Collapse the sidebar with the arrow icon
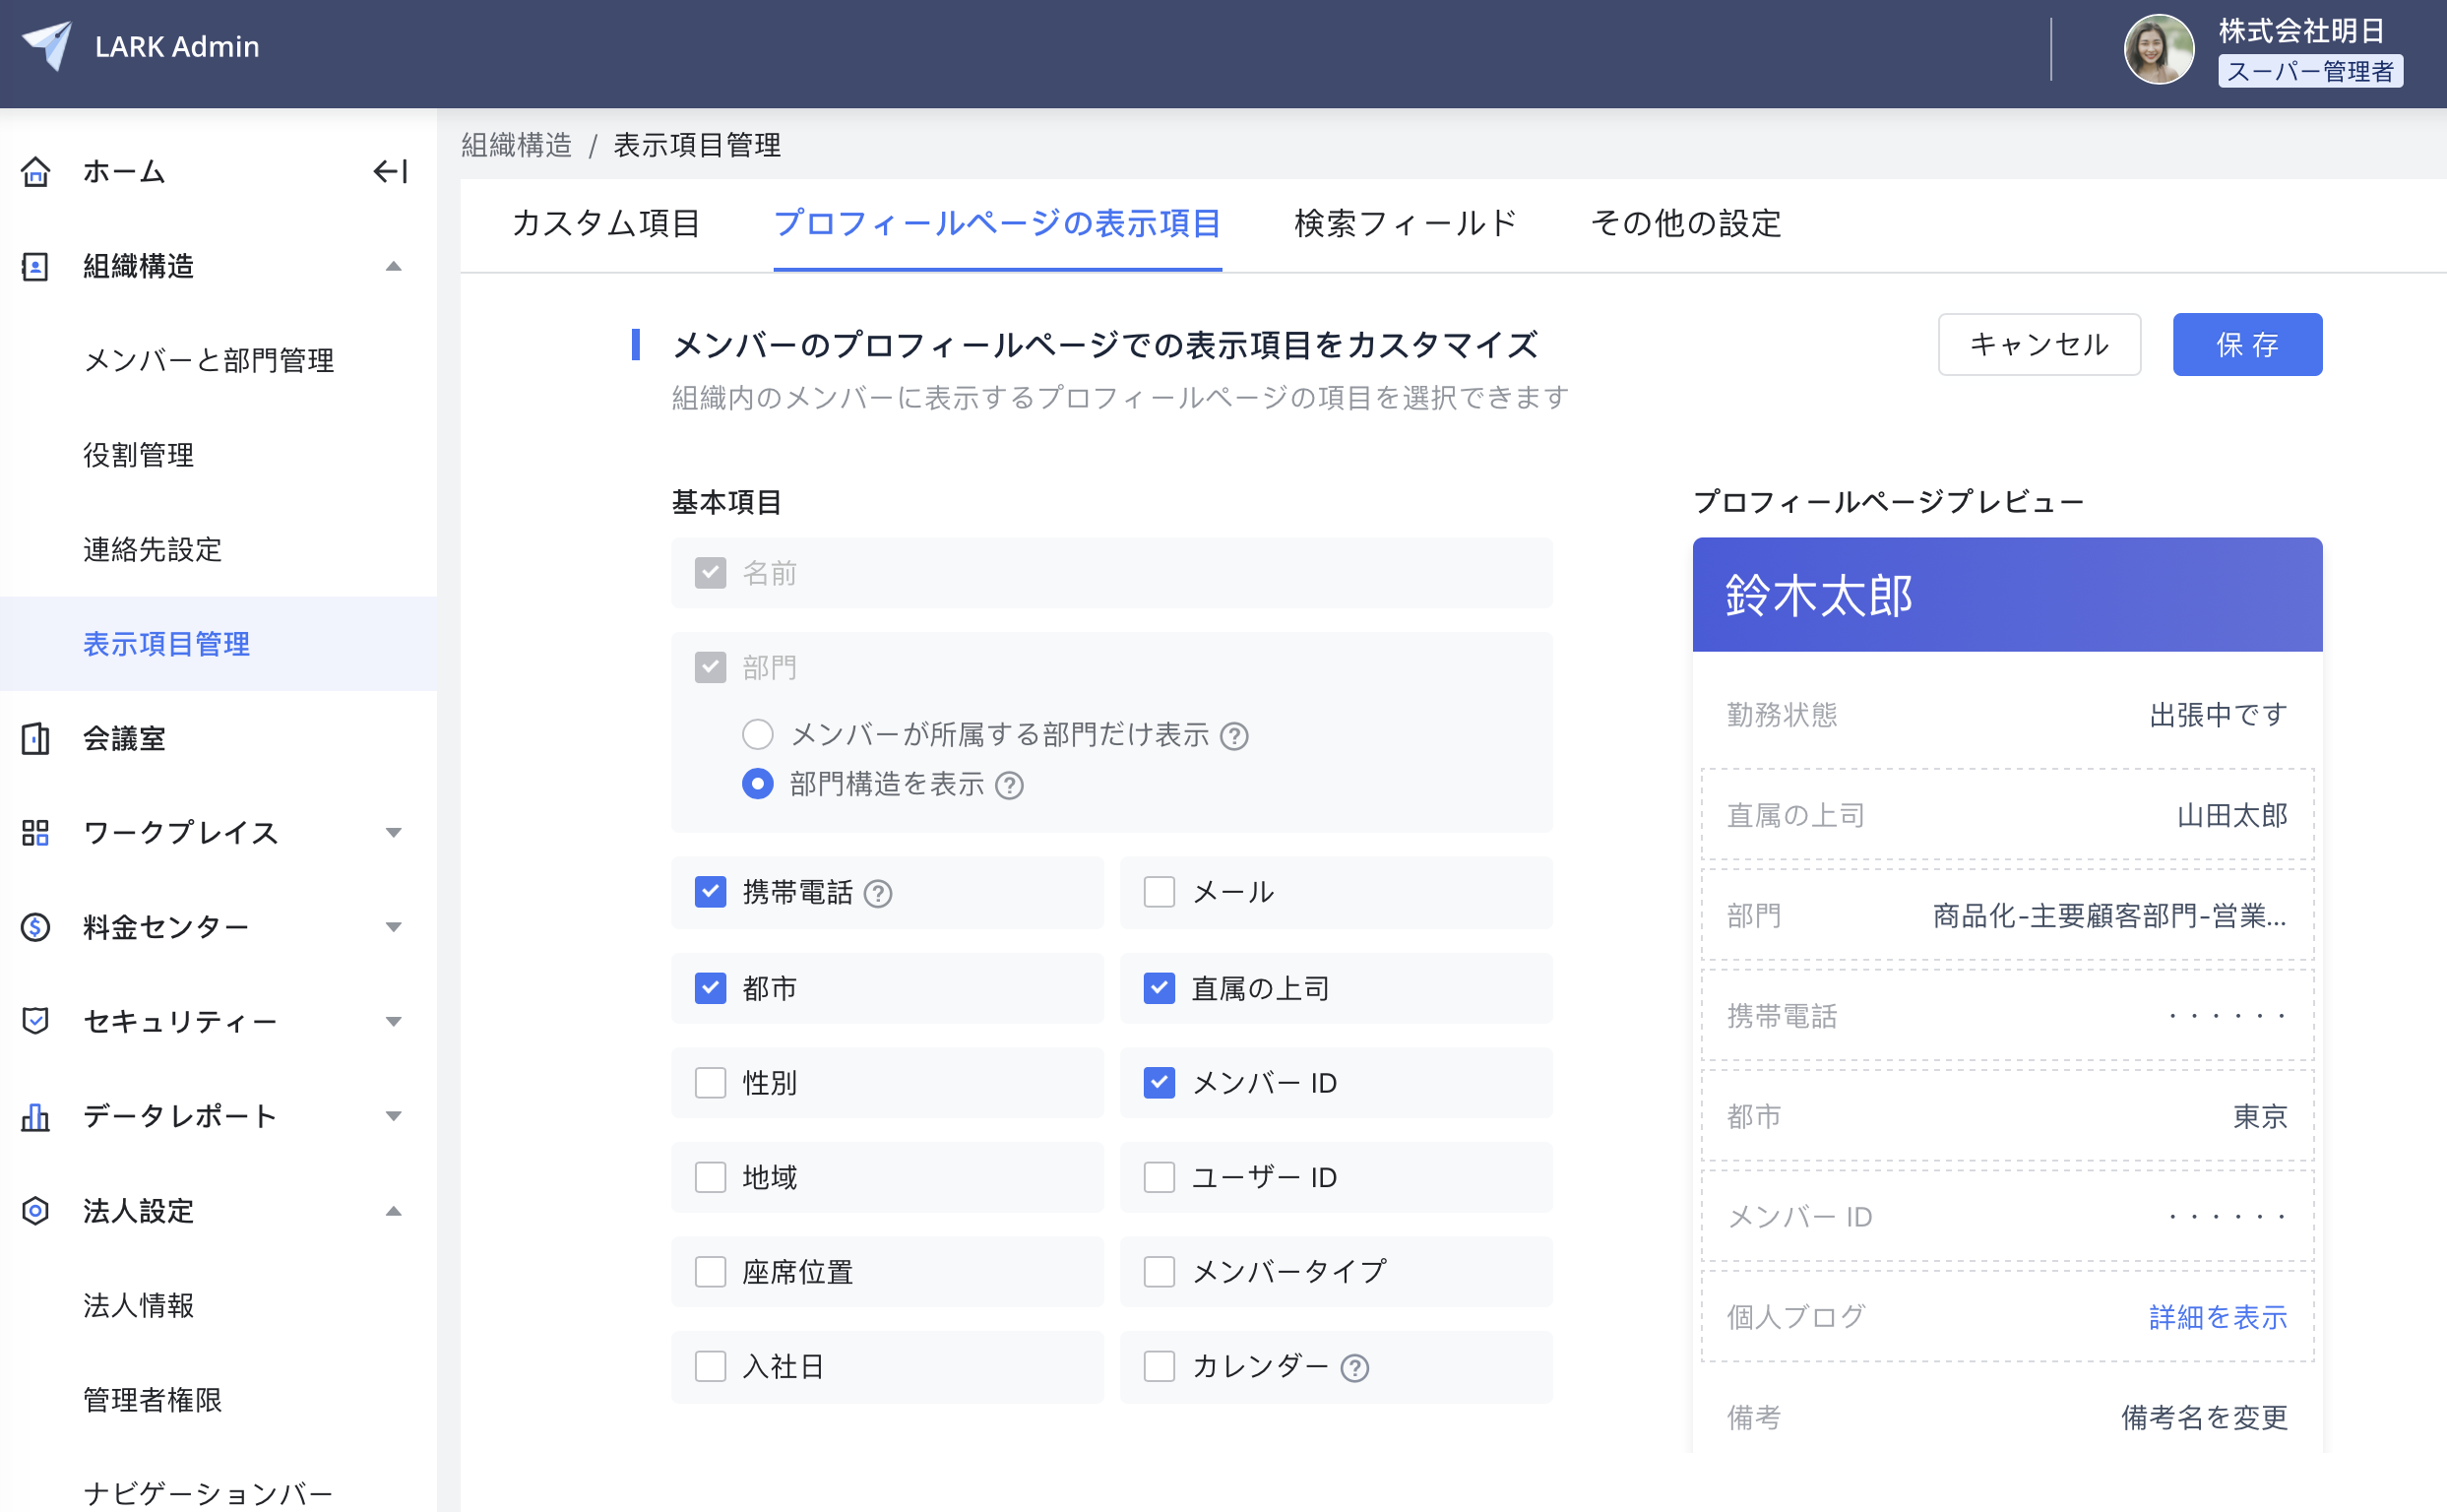 391,171
